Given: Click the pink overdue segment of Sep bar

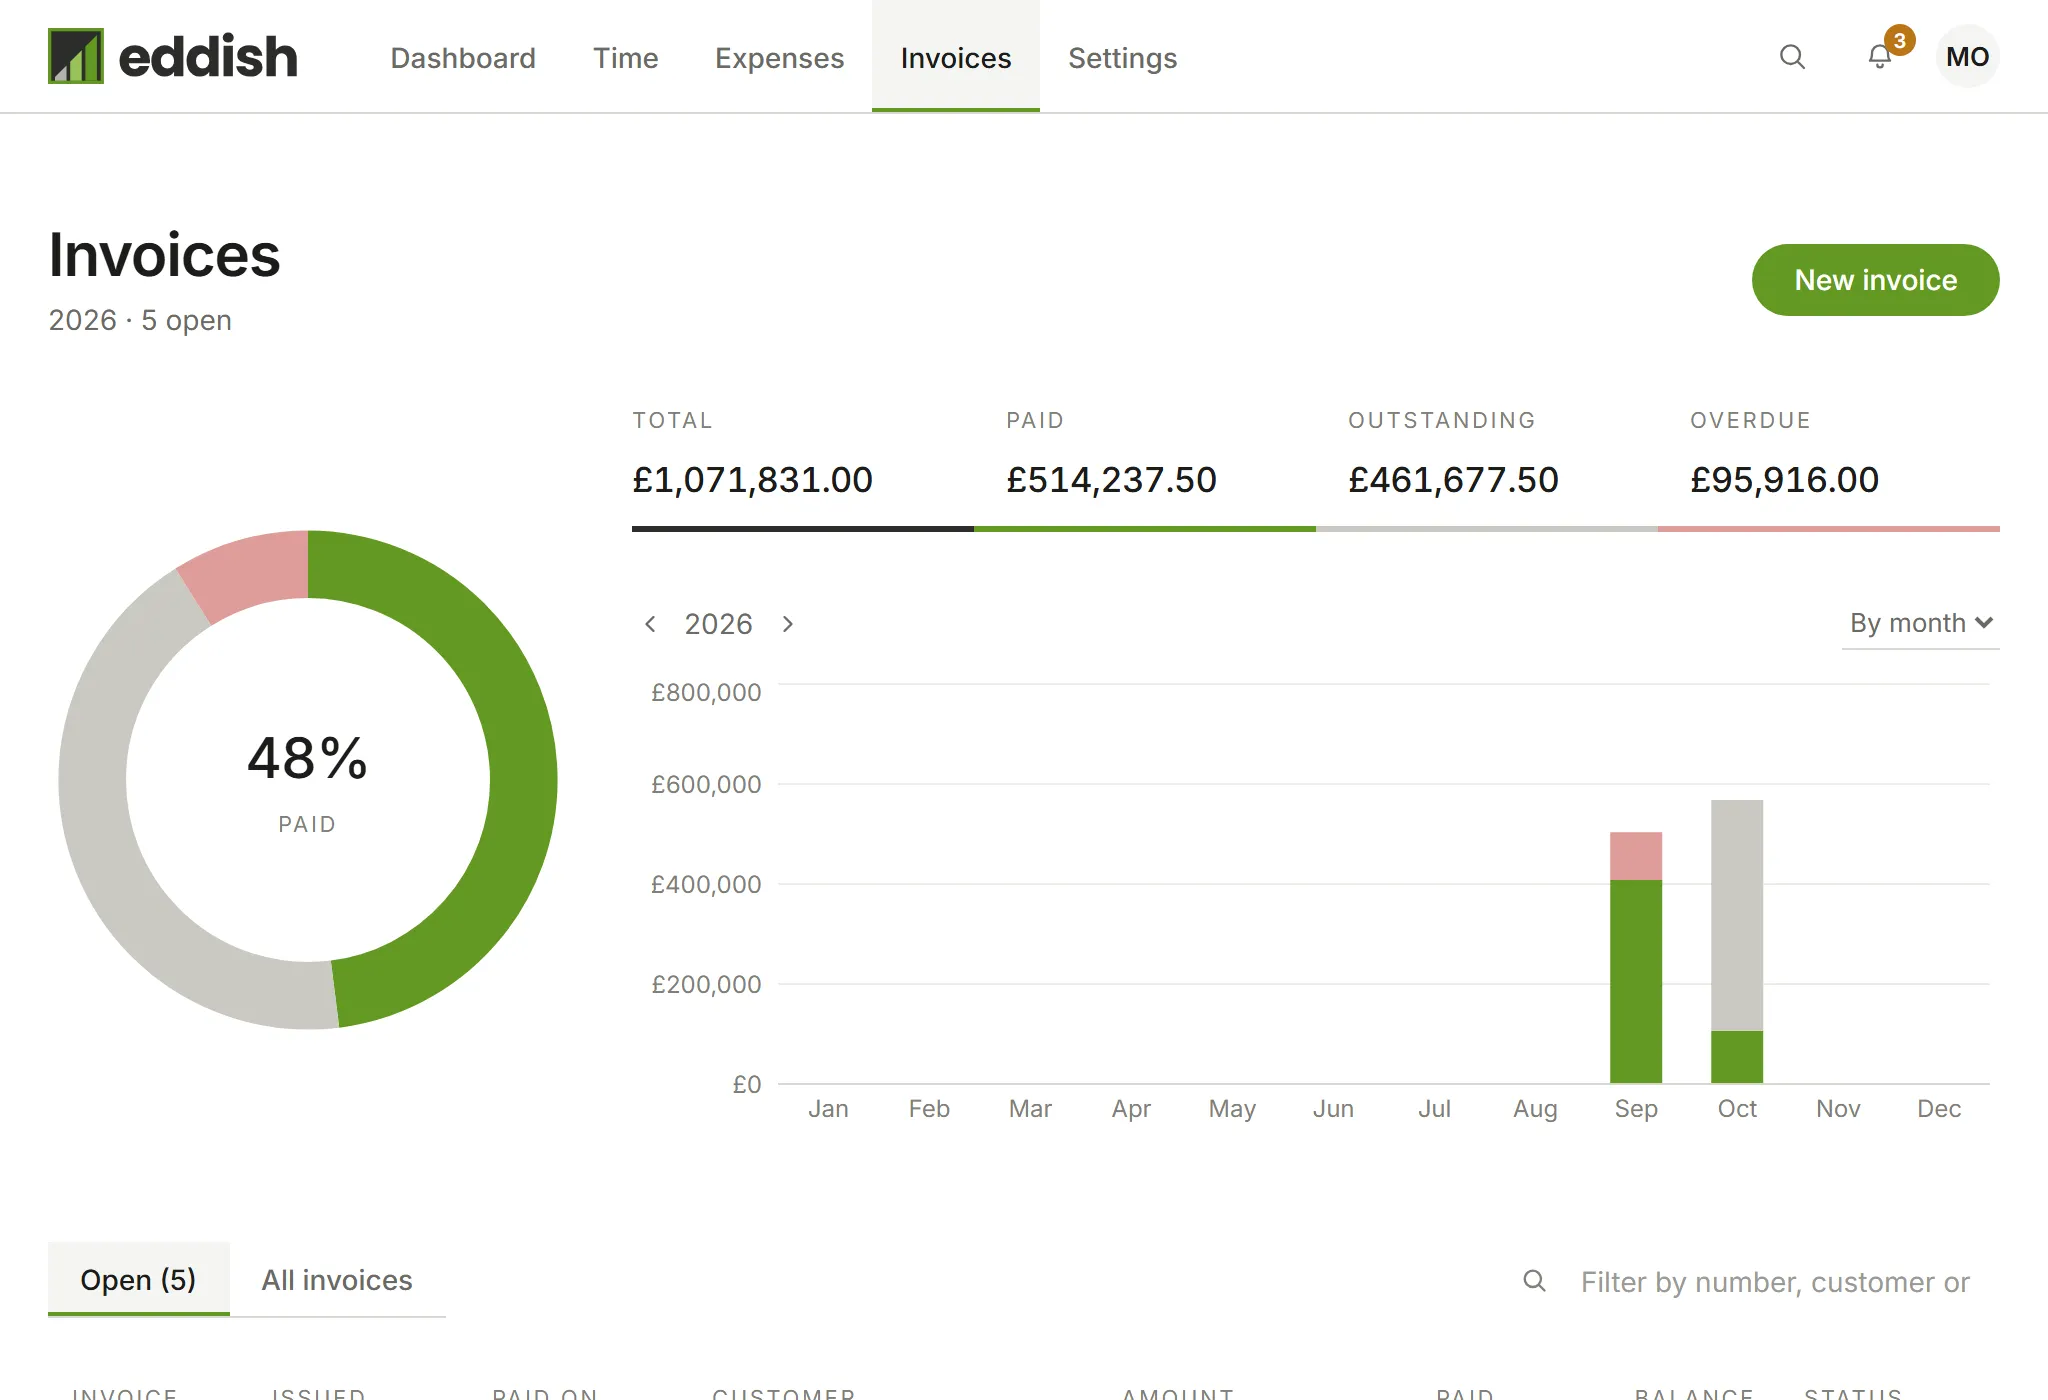Looking at the screenshot, I should [x=1636, y=856].
